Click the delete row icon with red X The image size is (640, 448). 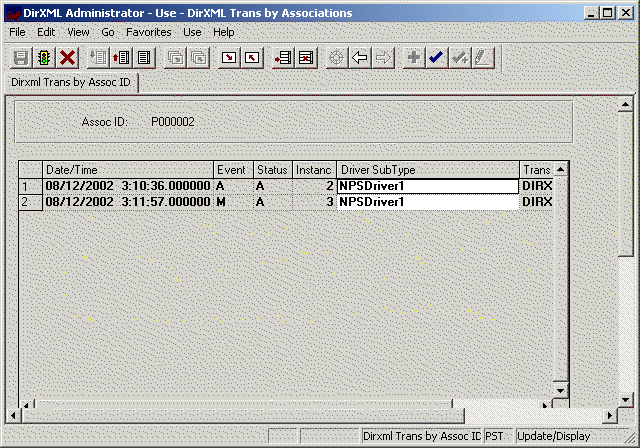[x=306, y=58]
